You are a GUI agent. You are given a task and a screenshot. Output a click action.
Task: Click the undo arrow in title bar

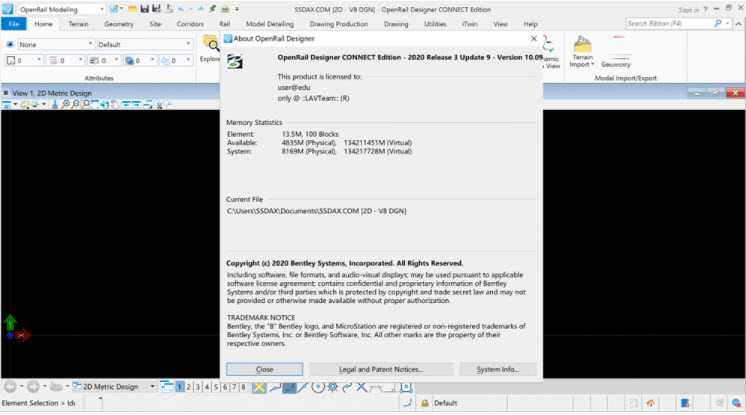coord(181,9)
